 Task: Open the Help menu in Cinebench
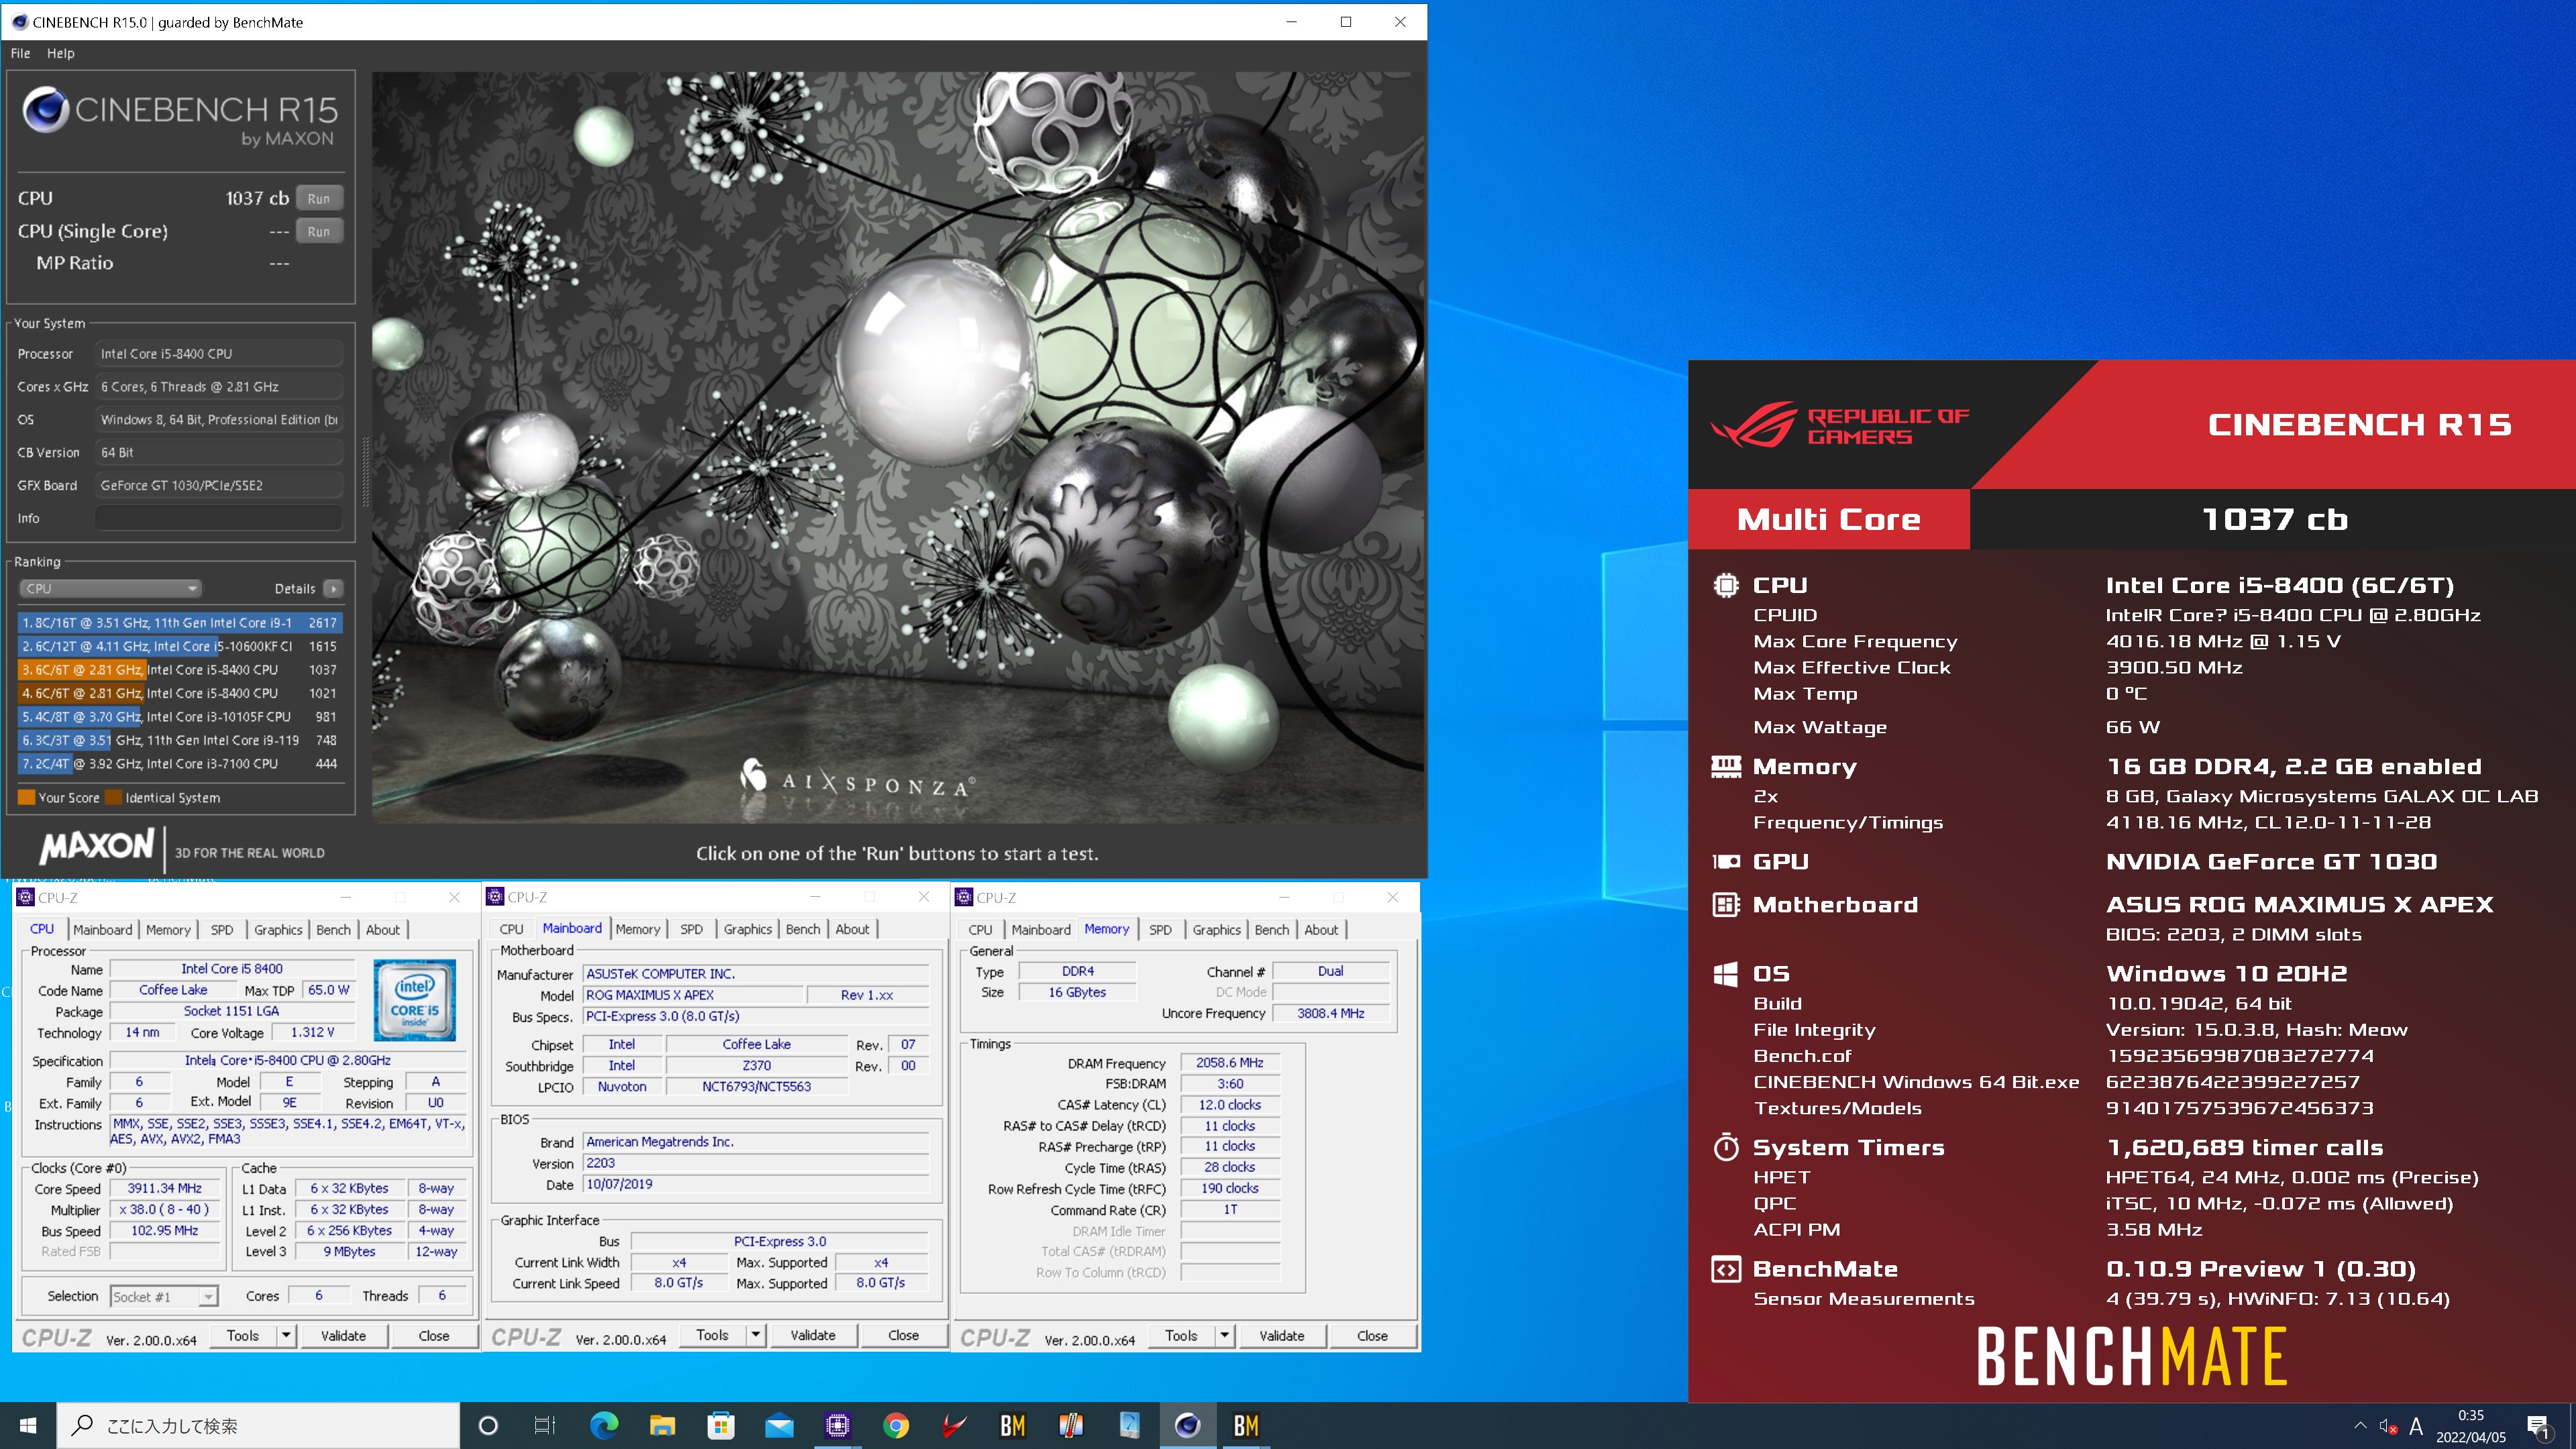tap(60, 53)
